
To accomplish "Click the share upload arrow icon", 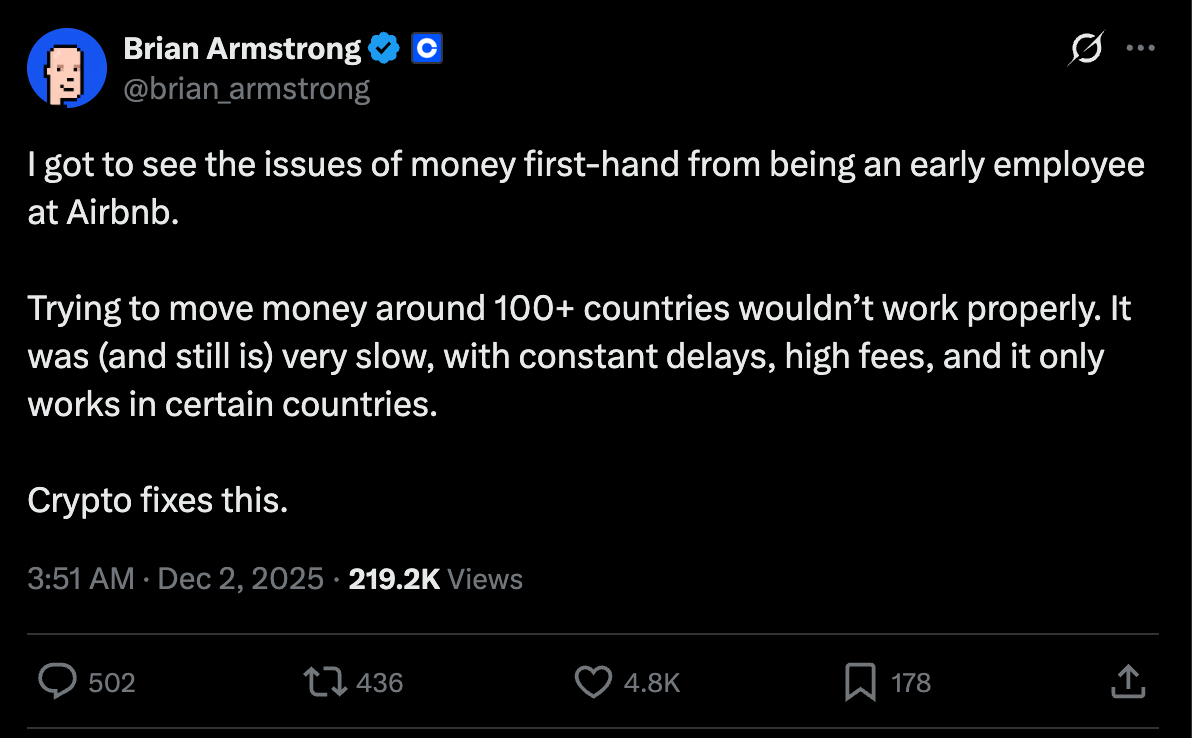I will point(1127,682).
